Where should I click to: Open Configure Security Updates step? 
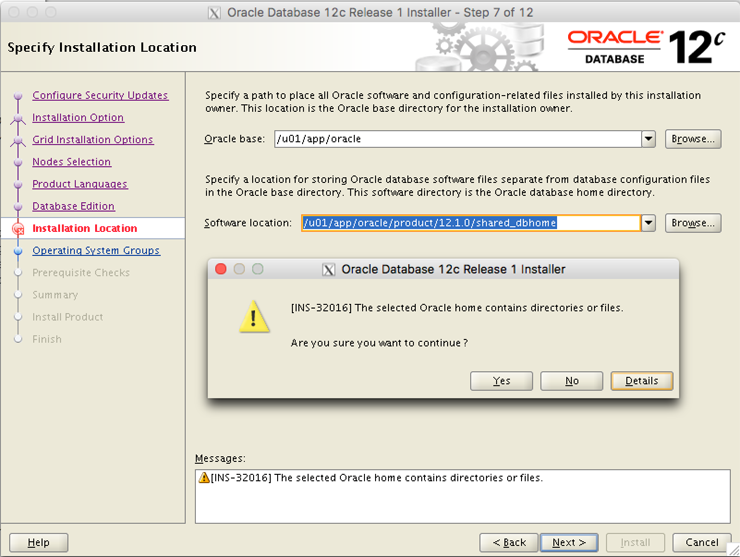tap(100, 95)
